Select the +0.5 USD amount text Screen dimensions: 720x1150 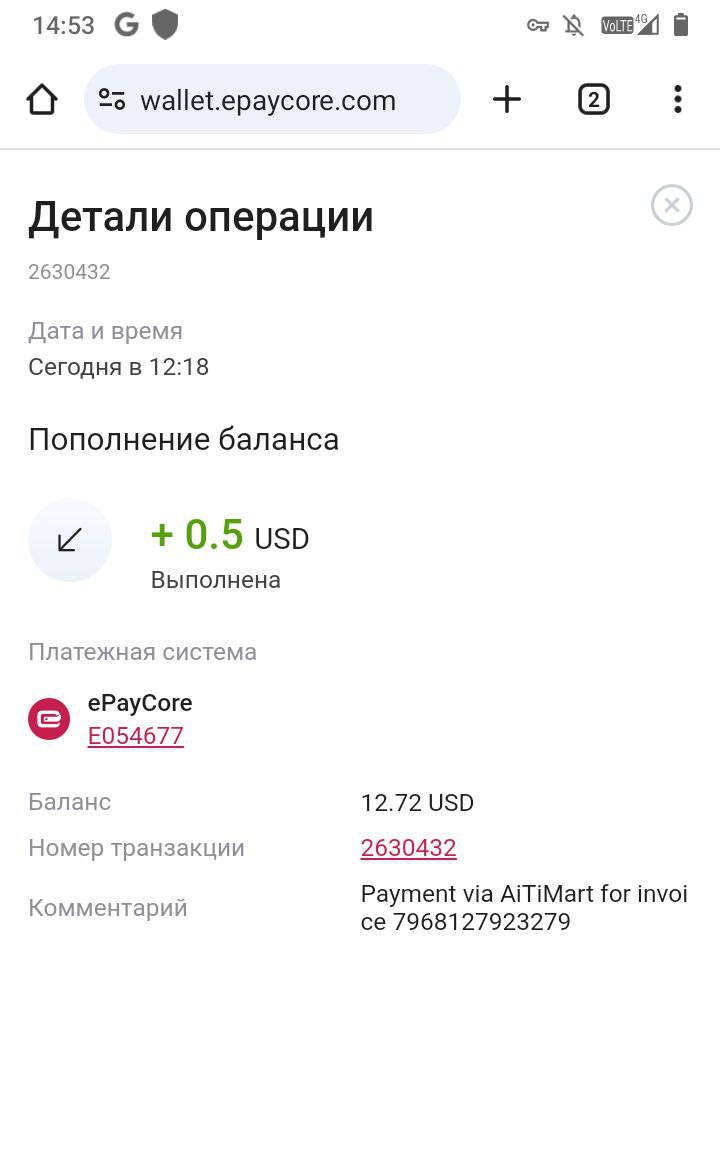[230, 535]
